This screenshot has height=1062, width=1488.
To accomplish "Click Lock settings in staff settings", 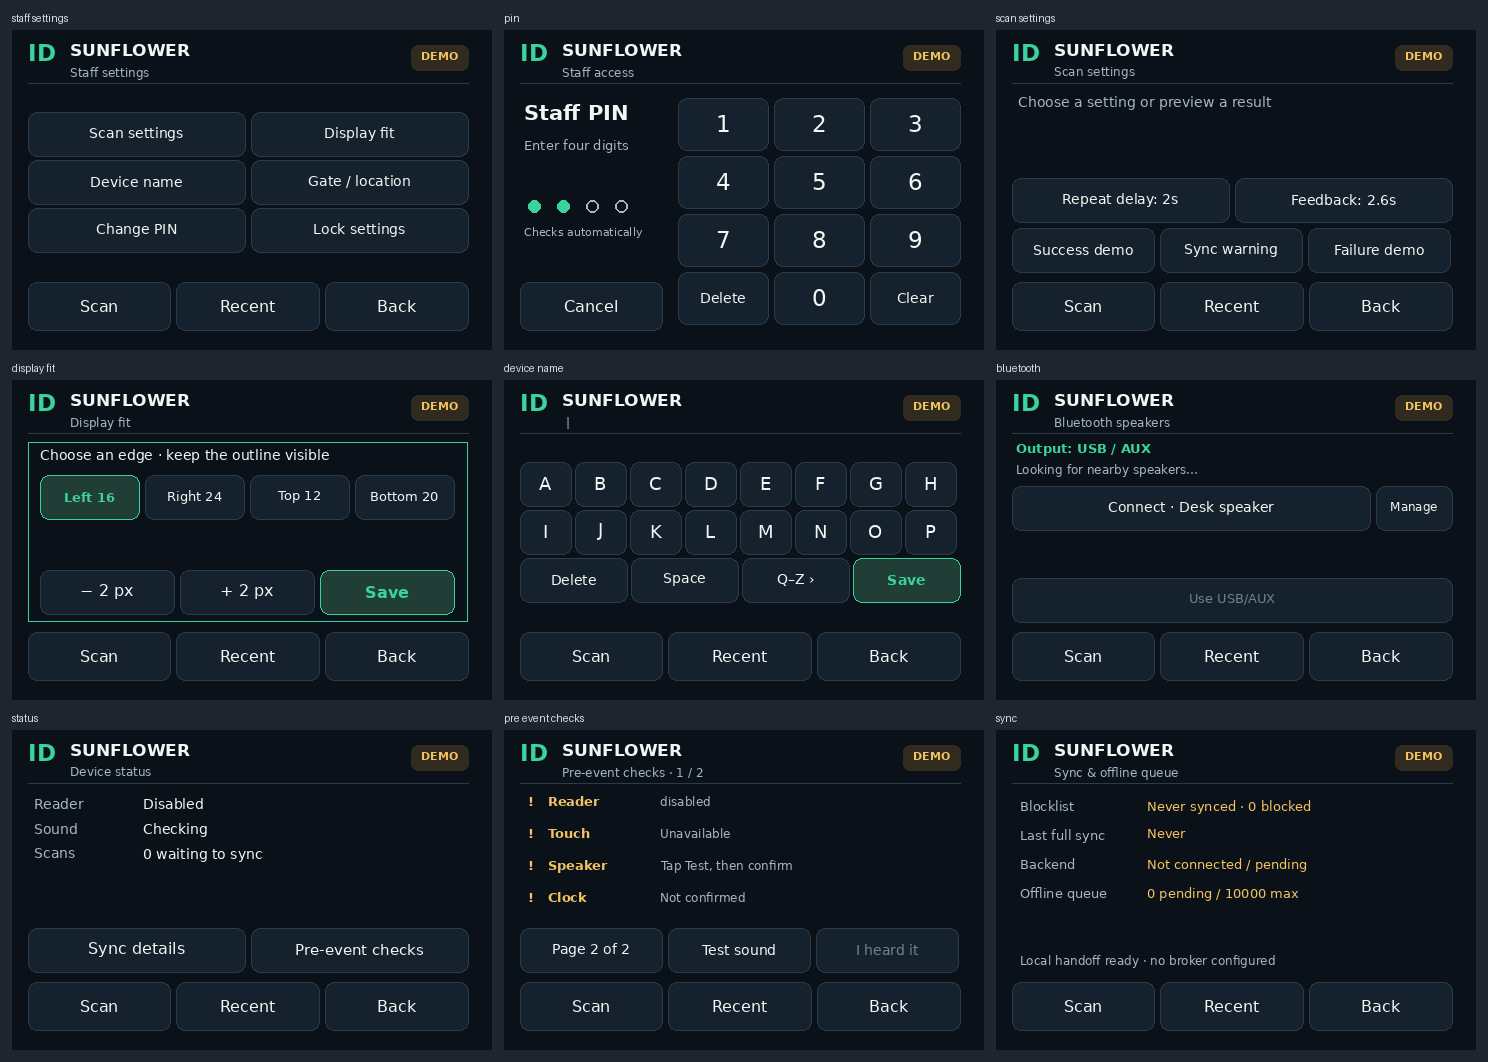I will point(359,230).
